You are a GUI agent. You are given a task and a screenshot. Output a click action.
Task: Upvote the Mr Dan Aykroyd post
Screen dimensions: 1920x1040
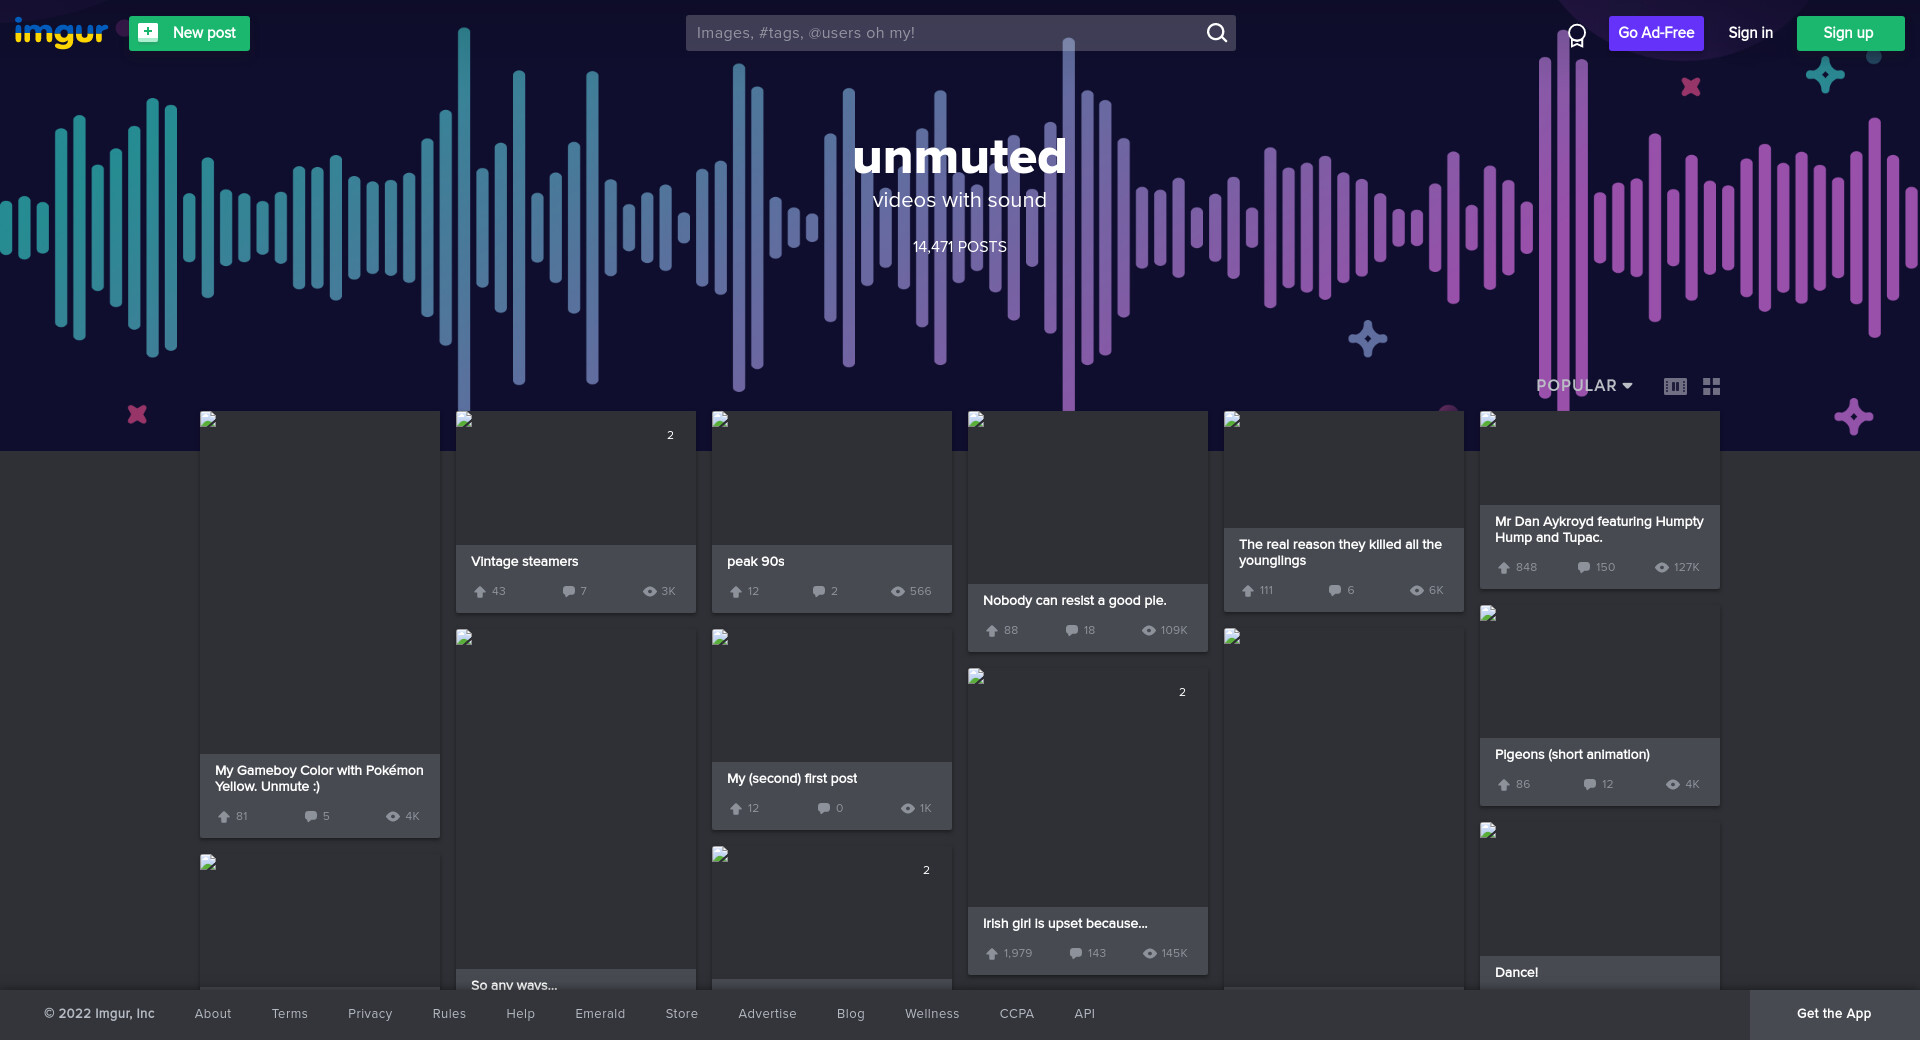(x=1504, y=567)
